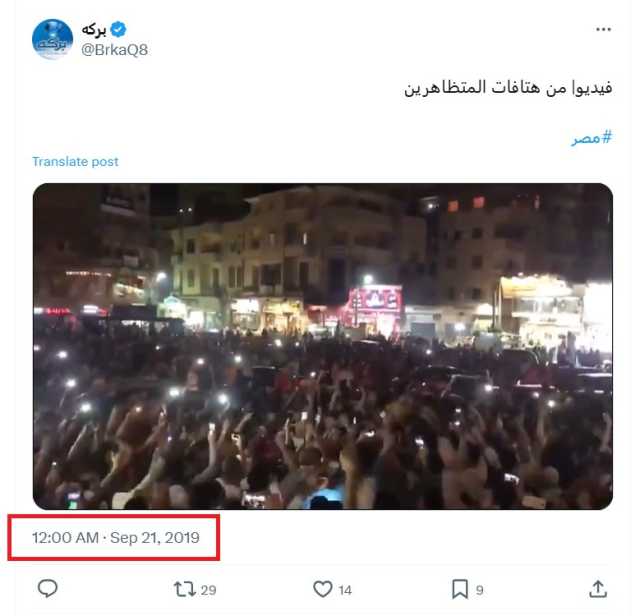Open the share upload icon

[598, 589]
